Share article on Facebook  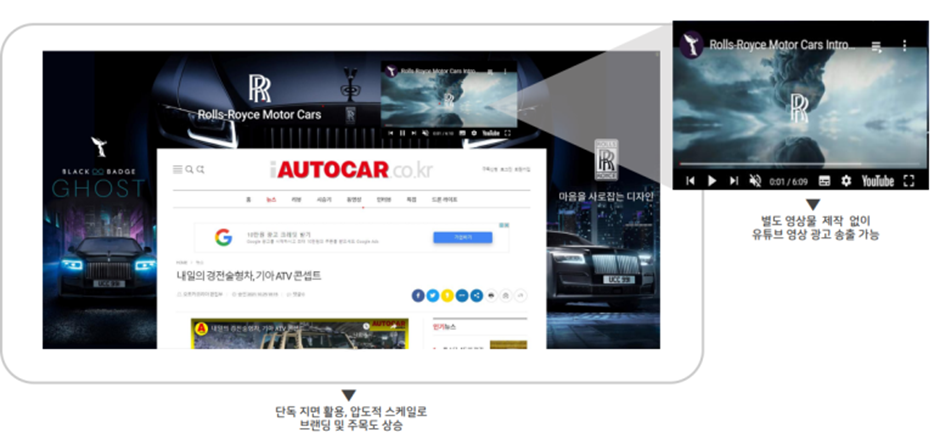pos(418,295)
